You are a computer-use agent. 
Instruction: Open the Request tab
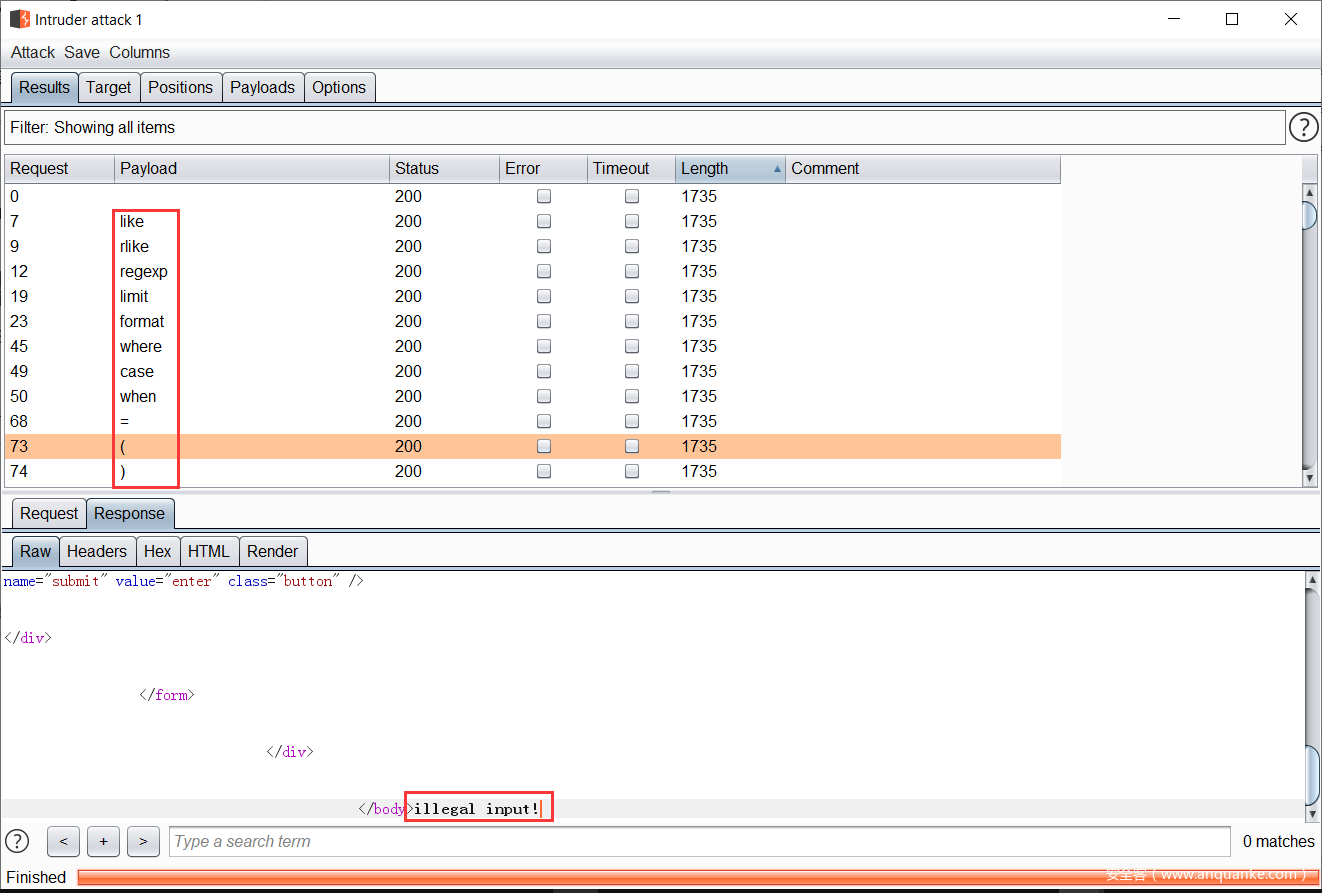click(x=49, y=513)
